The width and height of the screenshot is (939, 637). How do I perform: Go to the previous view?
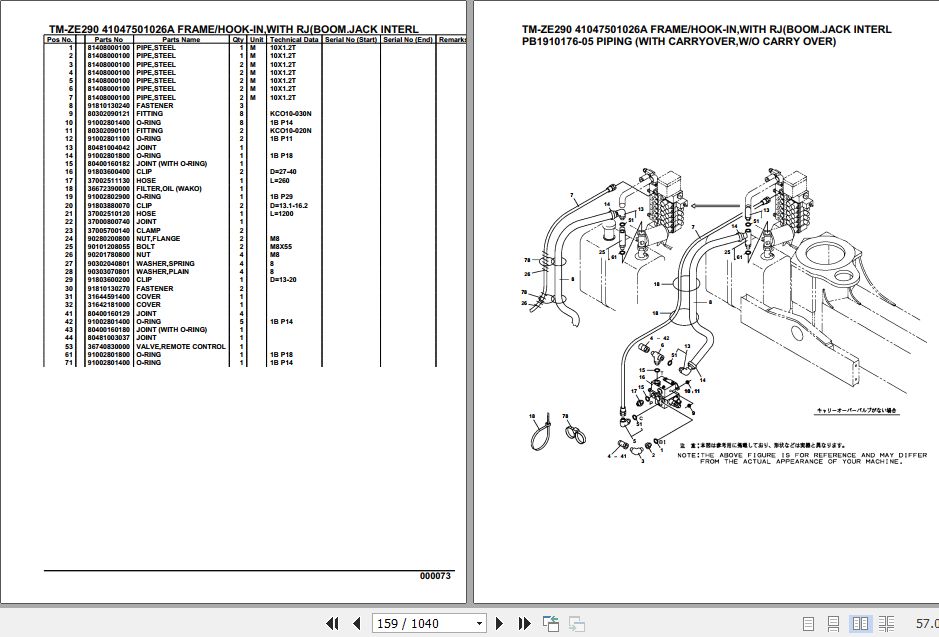pyautogui.click(x=551, y=623)
